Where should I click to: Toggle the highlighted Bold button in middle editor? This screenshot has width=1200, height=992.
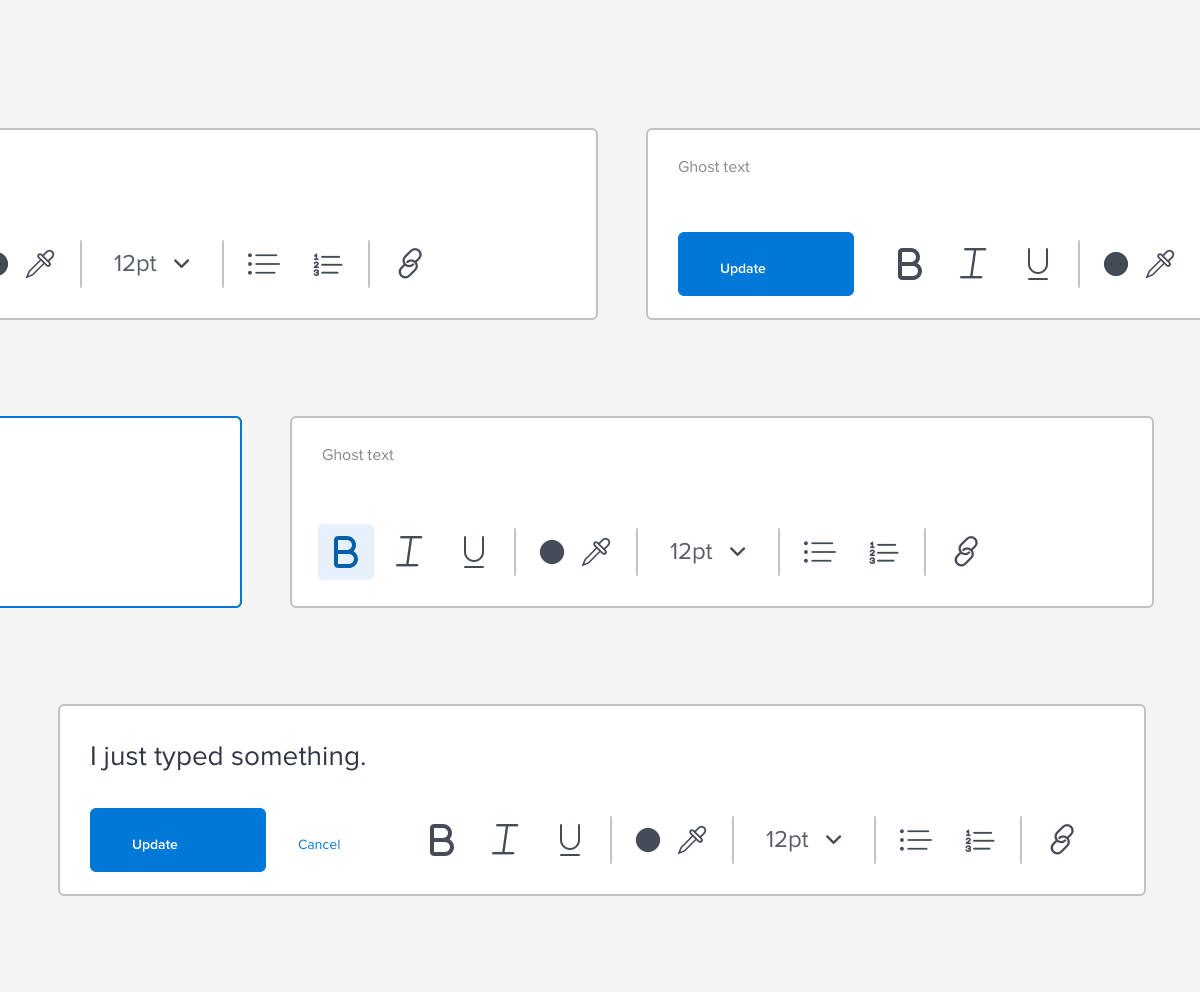[345, 552]
